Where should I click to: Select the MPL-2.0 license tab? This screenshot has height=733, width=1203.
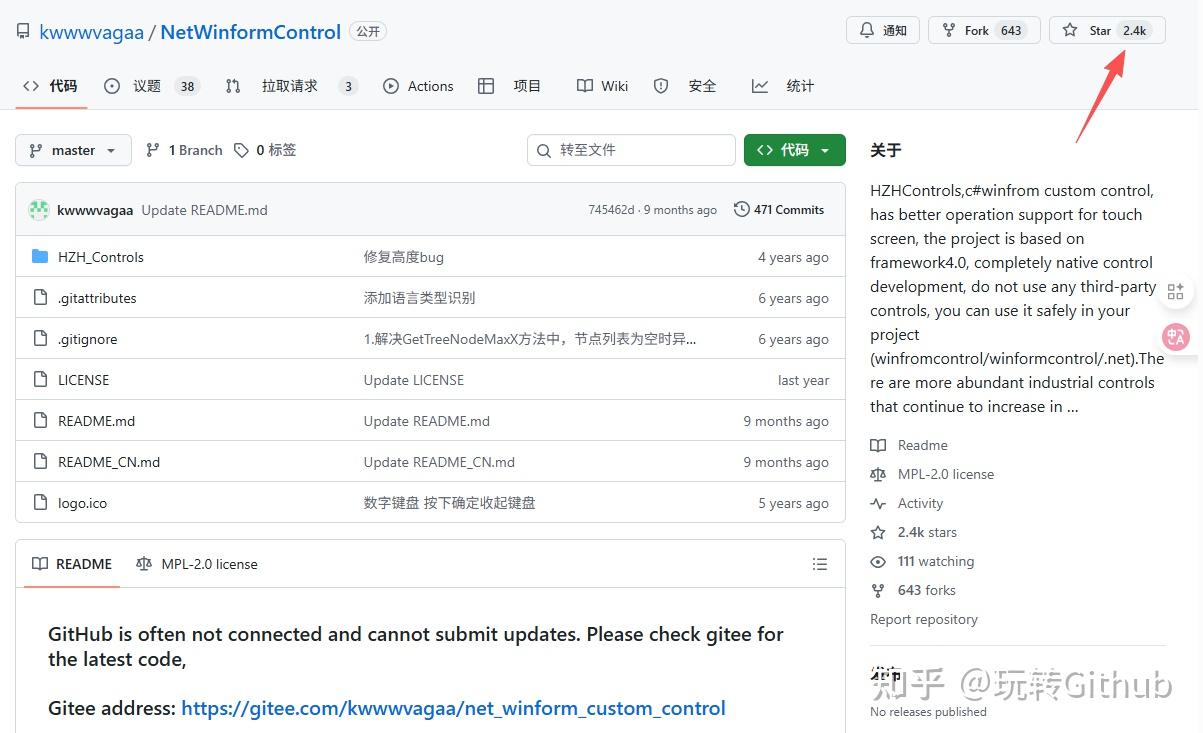pos(197,564)
